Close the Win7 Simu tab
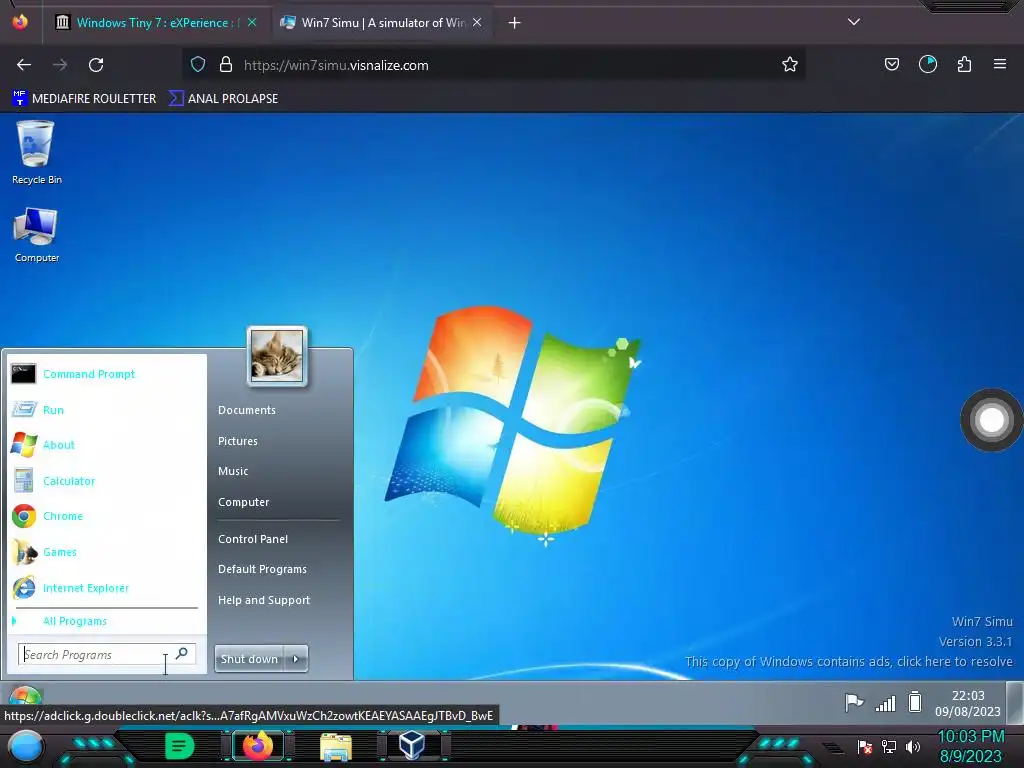This screenshot has width=1024, height=768. (477, 22)
